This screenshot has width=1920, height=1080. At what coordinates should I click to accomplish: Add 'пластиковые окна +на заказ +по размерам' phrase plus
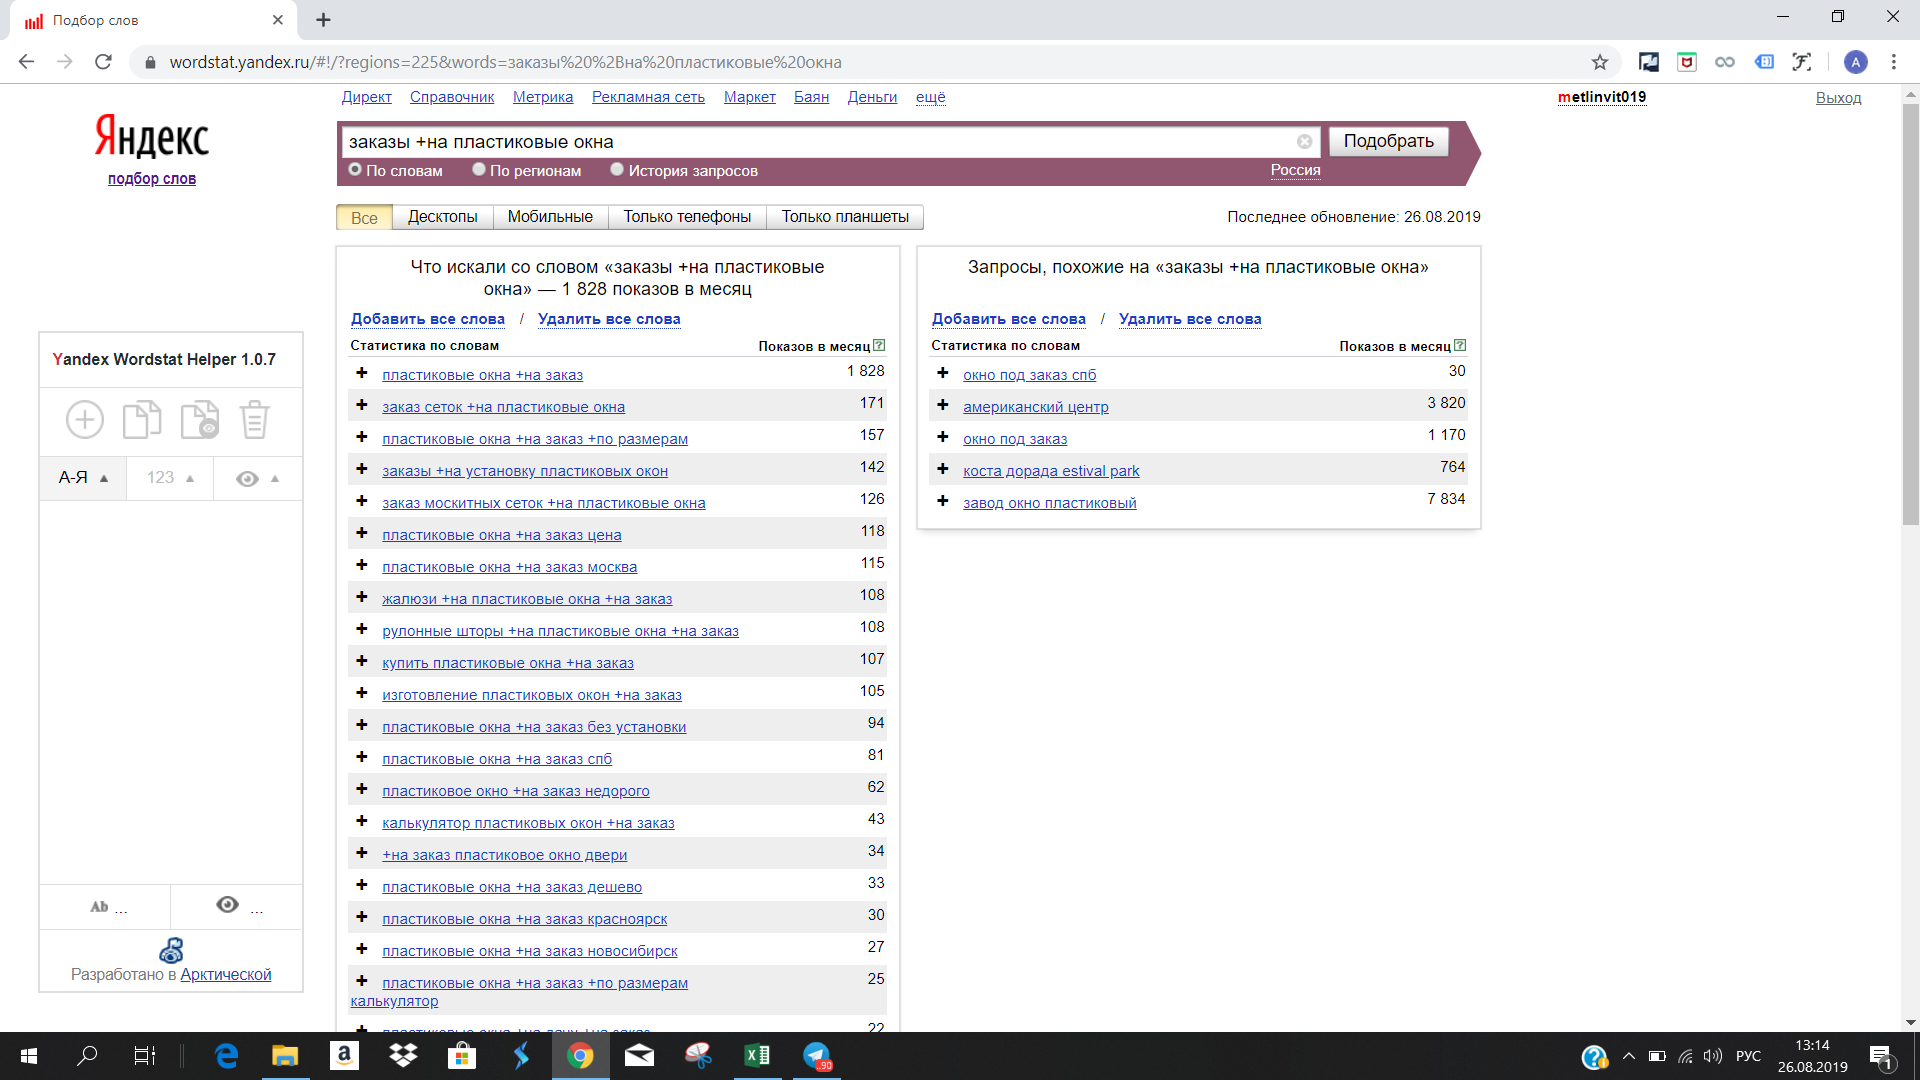tap(362, 437)
